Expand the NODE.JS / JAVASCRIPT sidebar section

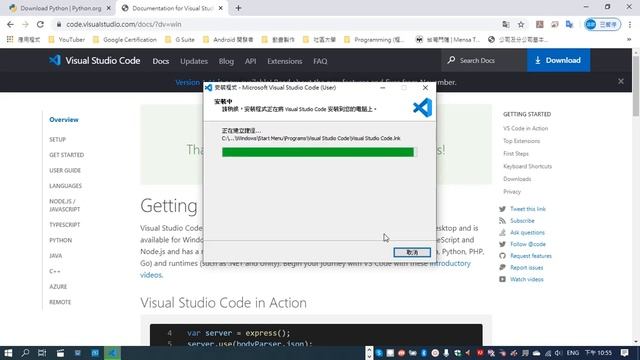tap(64, 205)
